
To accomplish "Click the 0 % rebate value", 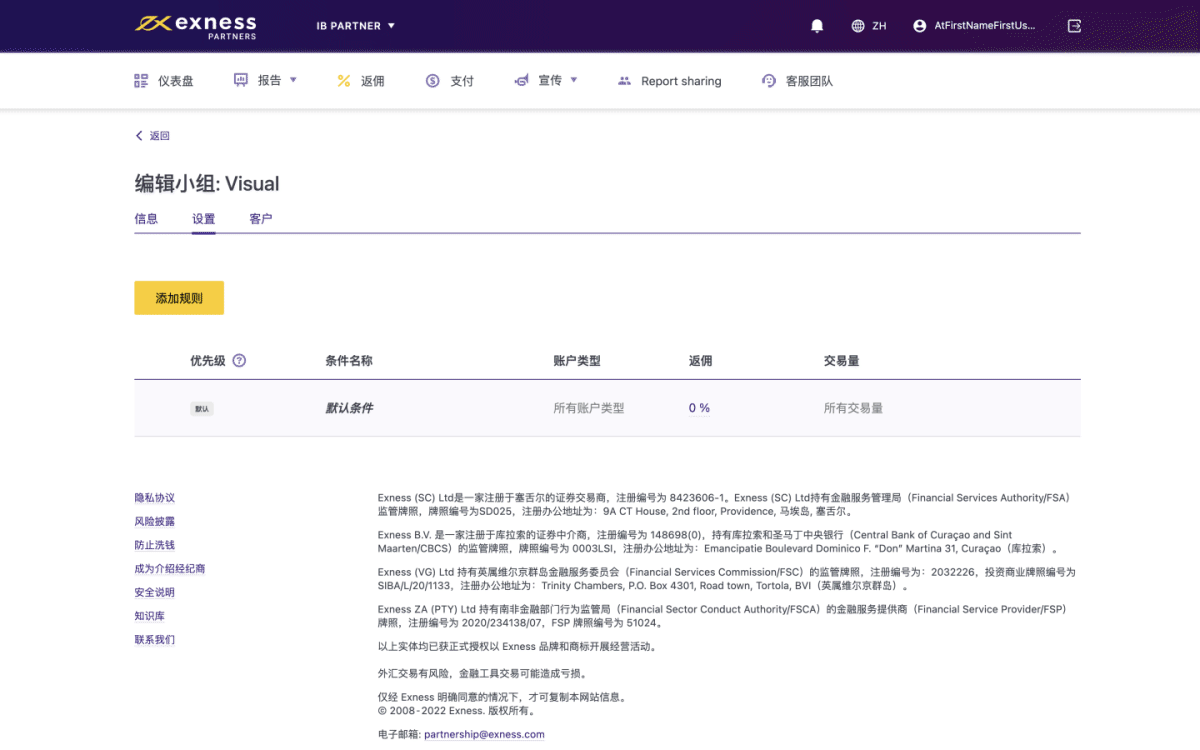I will tap(699, 408).
